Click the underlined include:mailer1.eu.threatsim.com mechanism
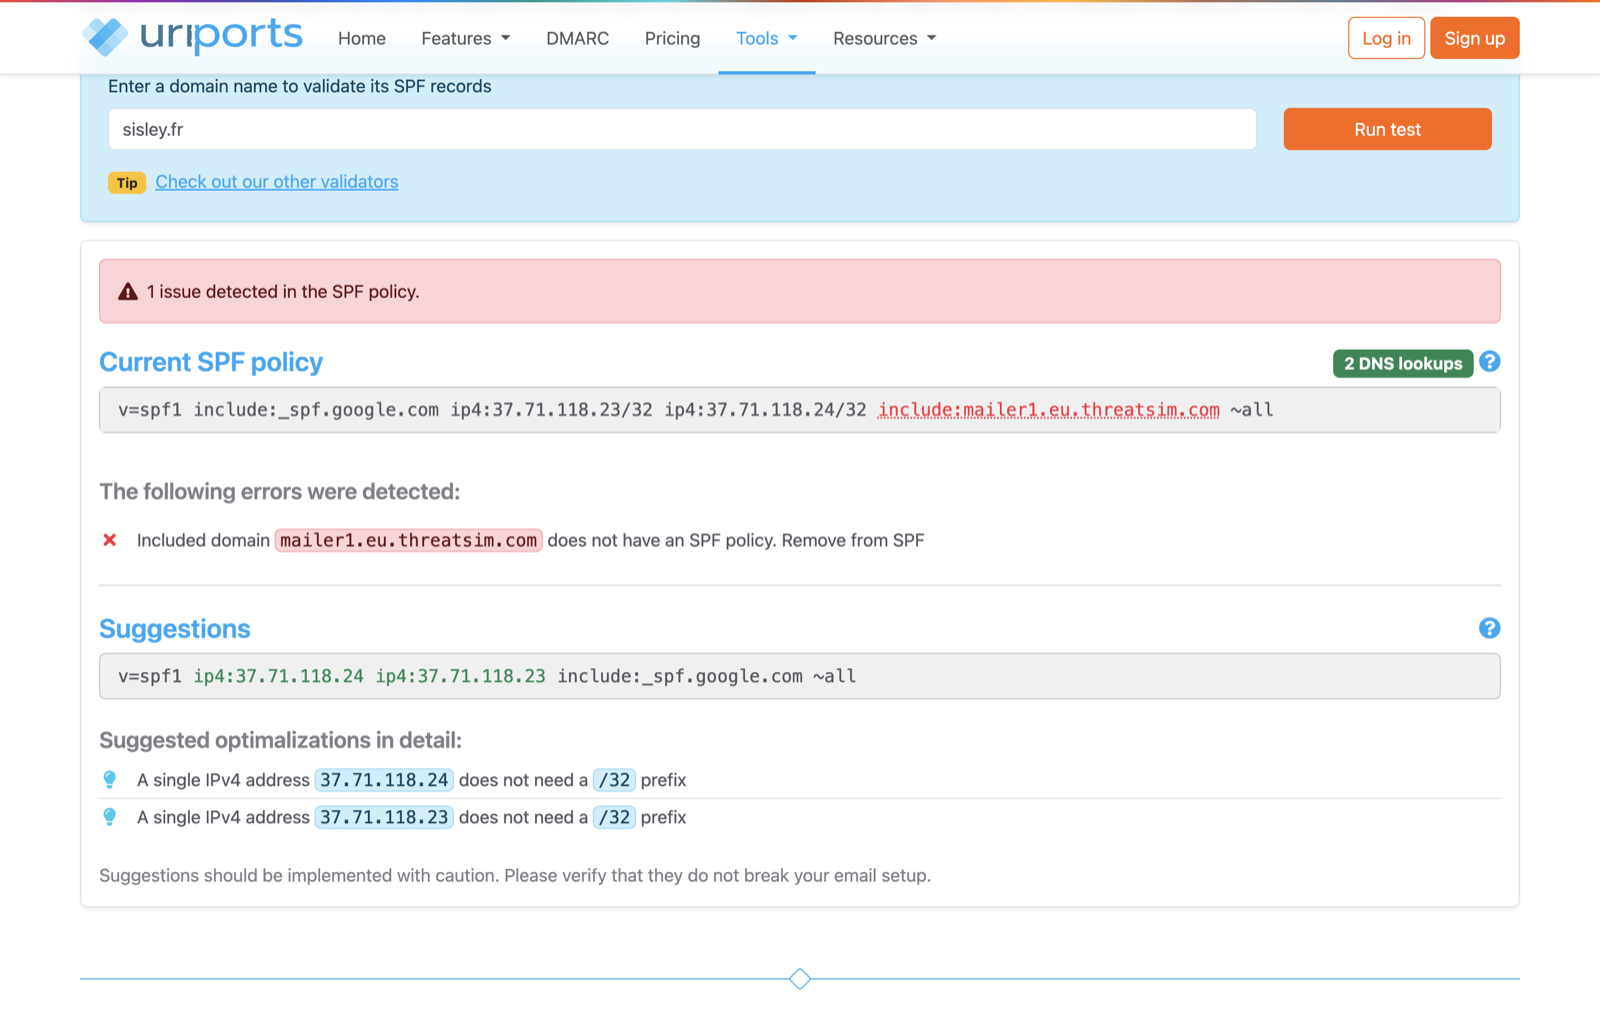1600x1014 pixels. tap(1049, 410)
